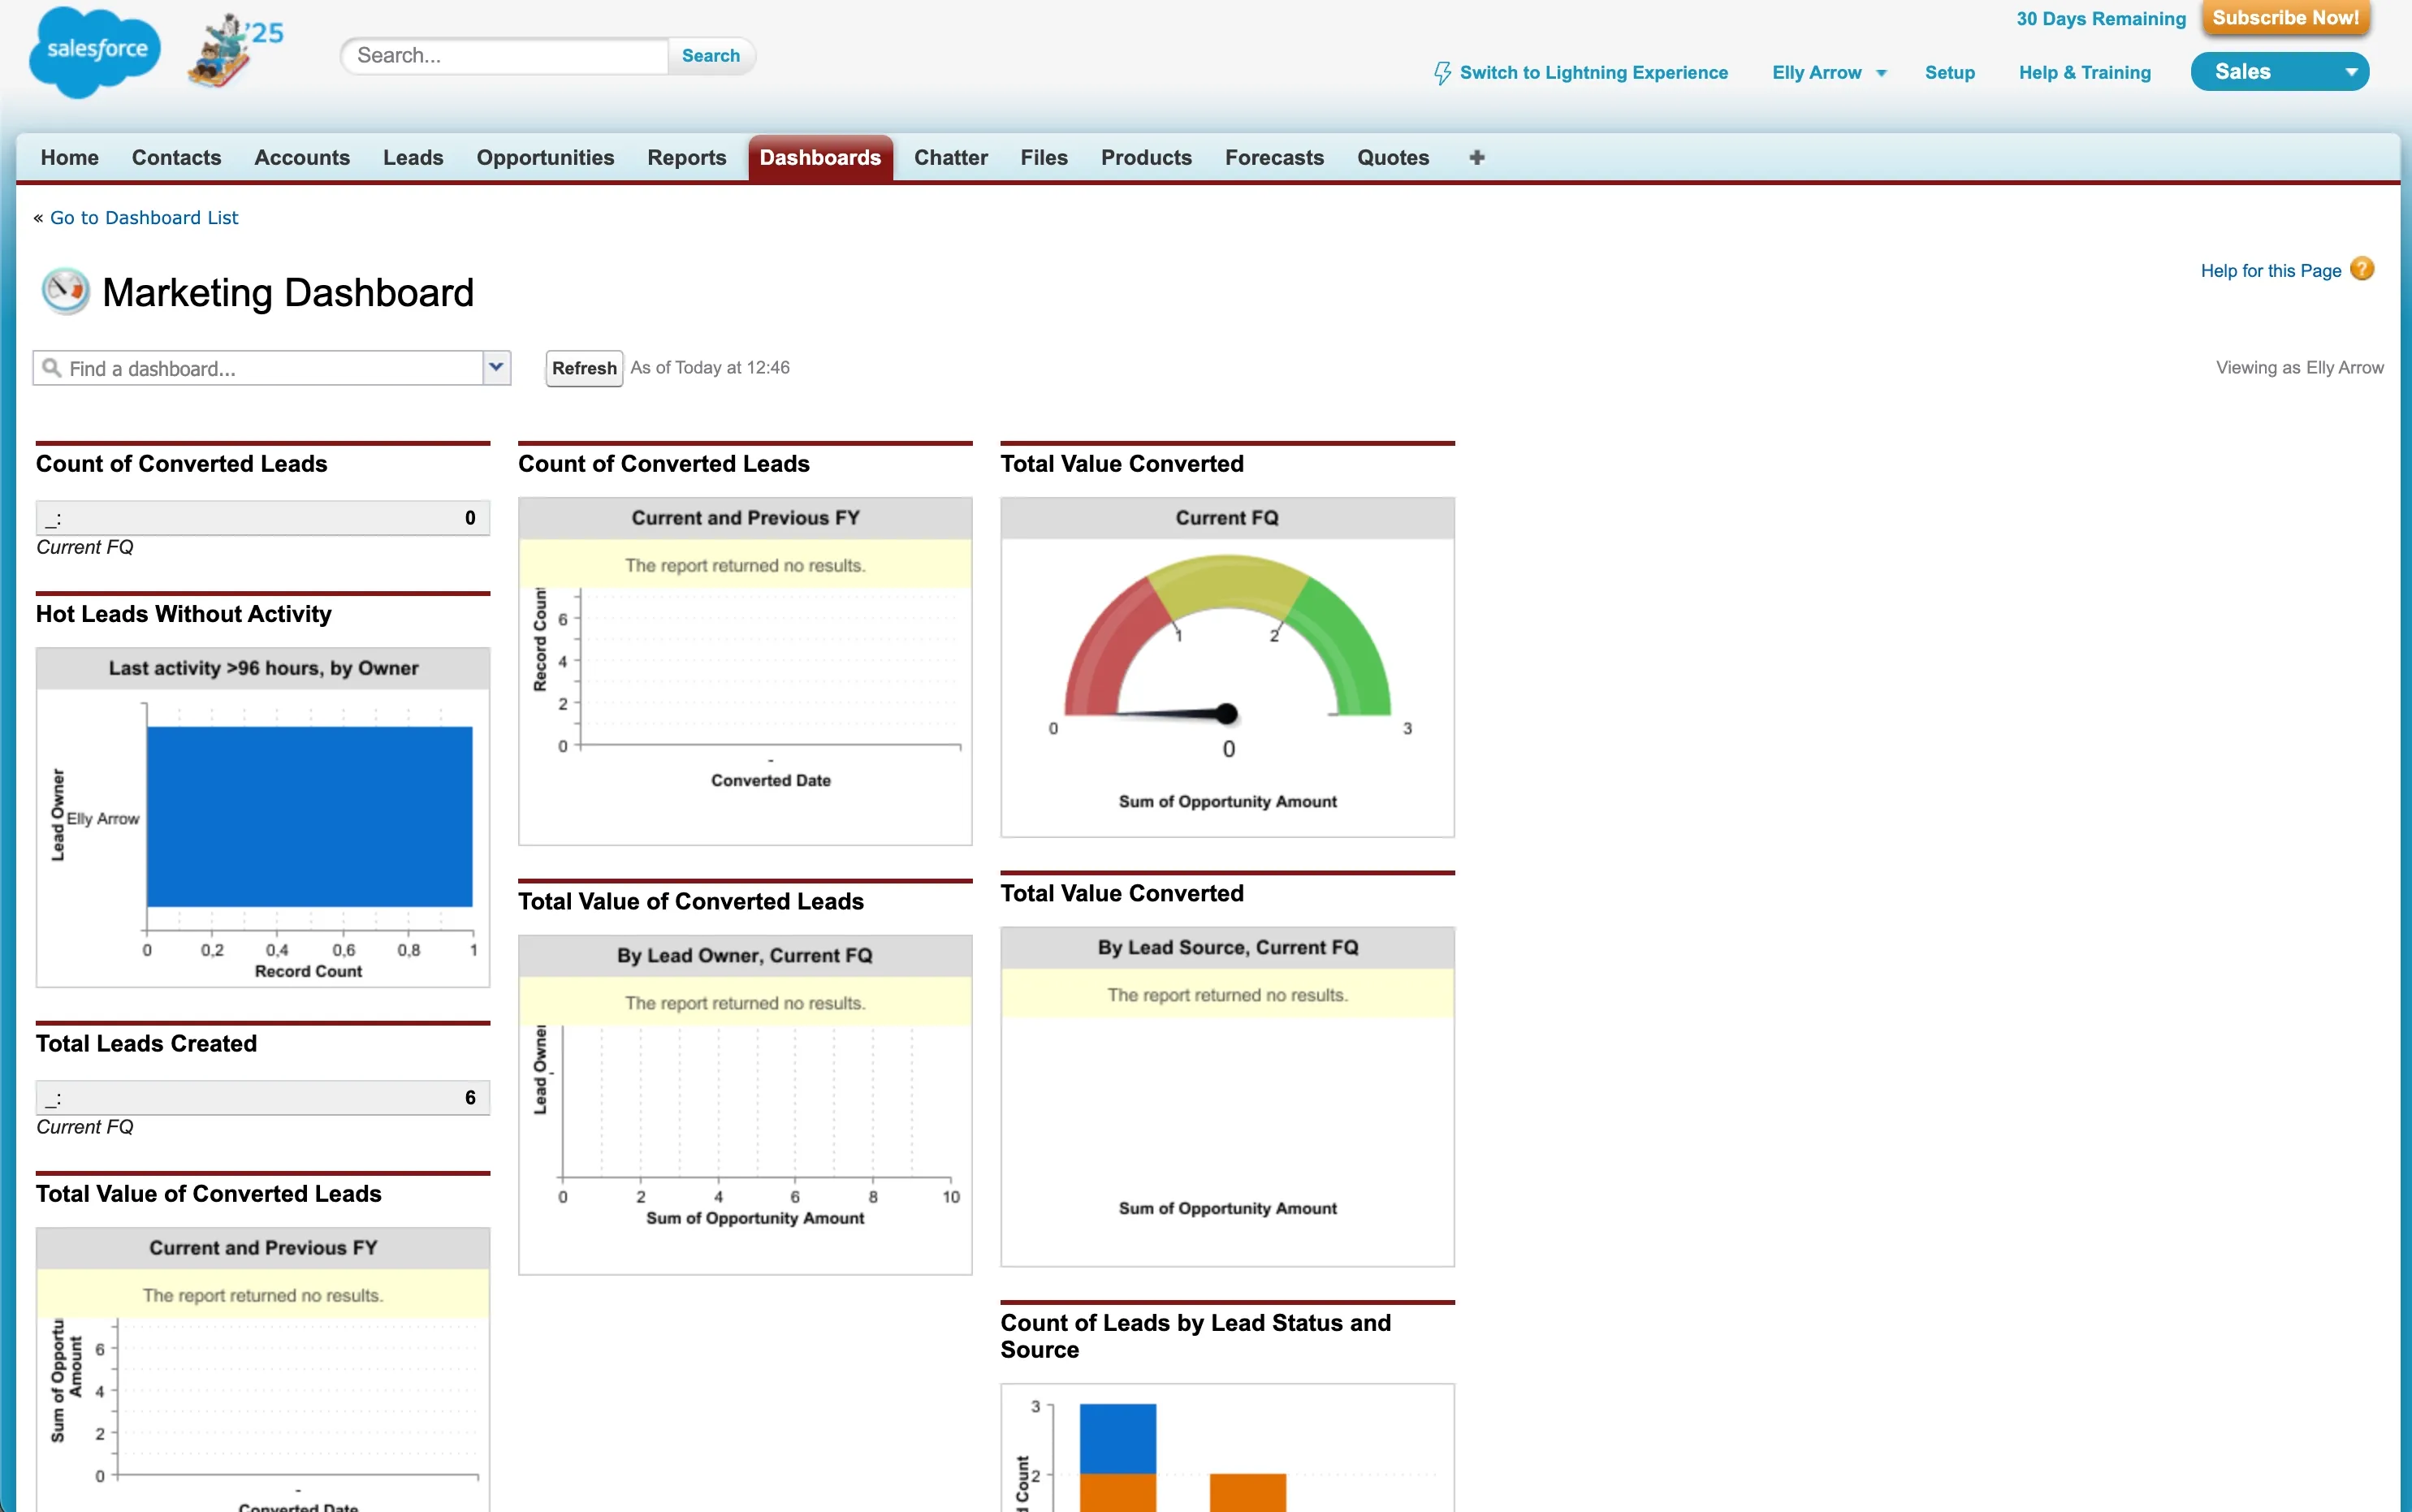2412x1512 pixels.
Task: Select the Total Value Converted gauge chart
Action: coord(1226,670)
